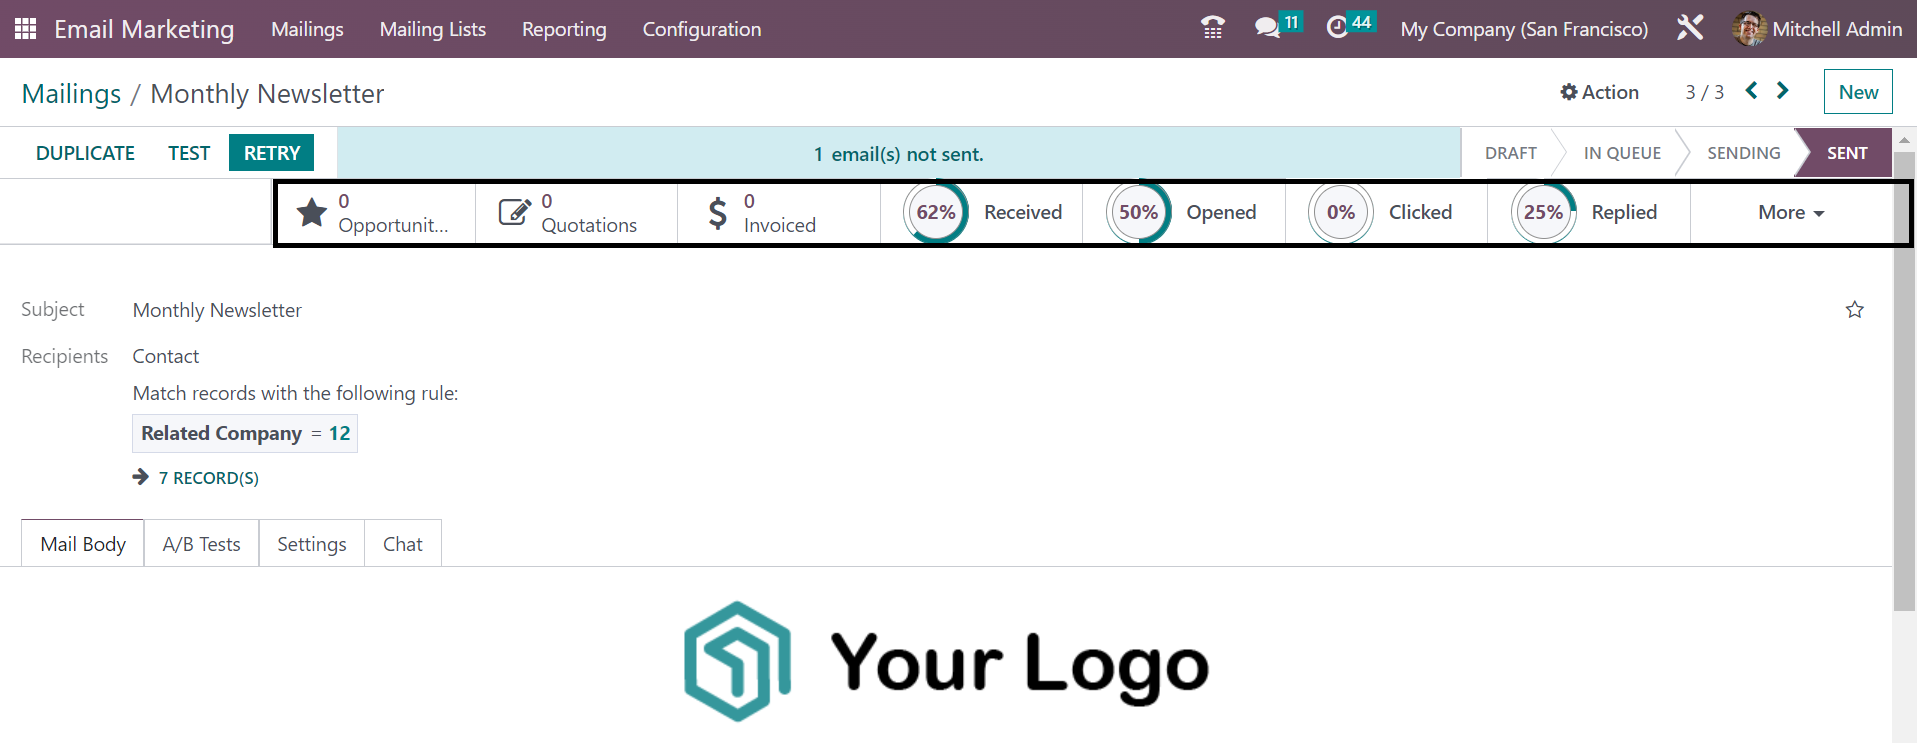
Task: Click the Monthly Newsletter subject text
Action: coord(217,310)
